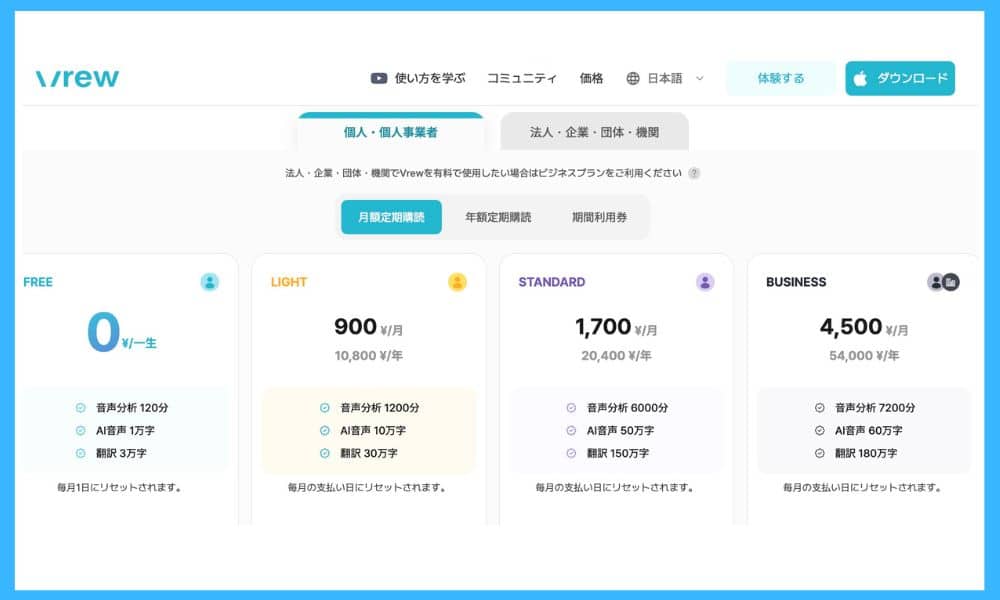Screen dimensions: 1000x600
Task: Click the FREE plan title
Action: [x=38, y=282]
